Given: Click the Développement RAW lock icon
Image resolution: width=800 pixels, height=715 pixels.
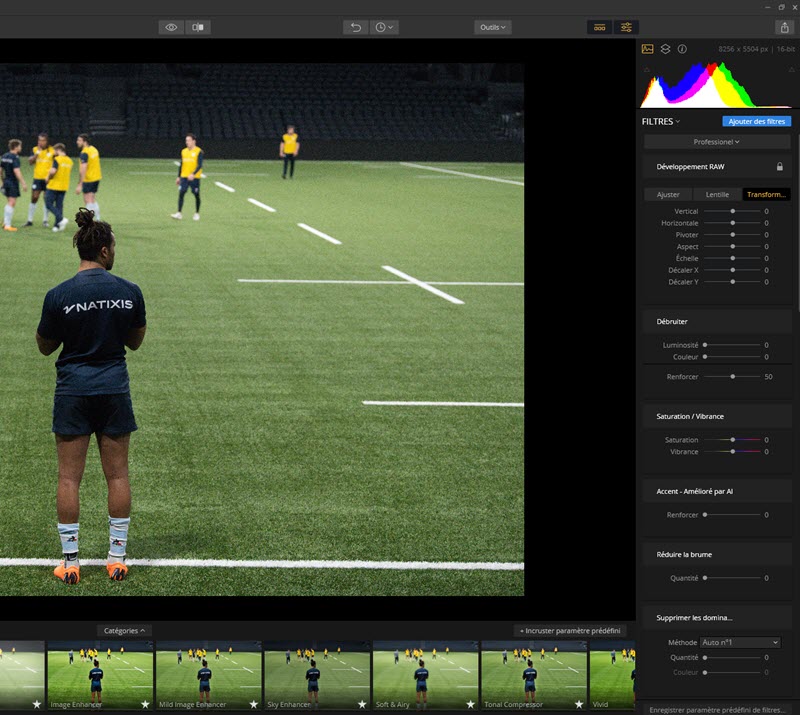Looking at the screenshot, I should tap(780, 166).
